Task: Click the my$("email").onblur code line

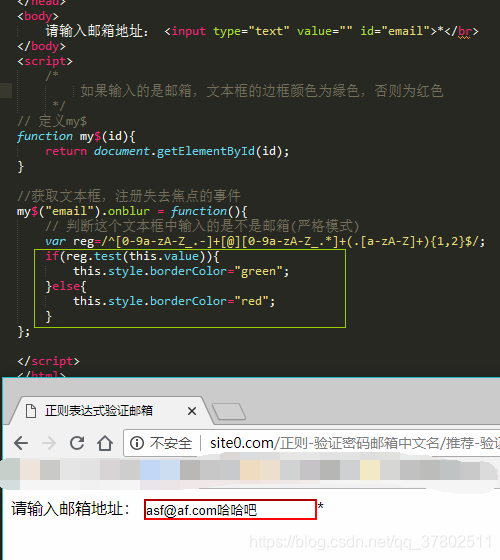Action: (x=132, y=211)
